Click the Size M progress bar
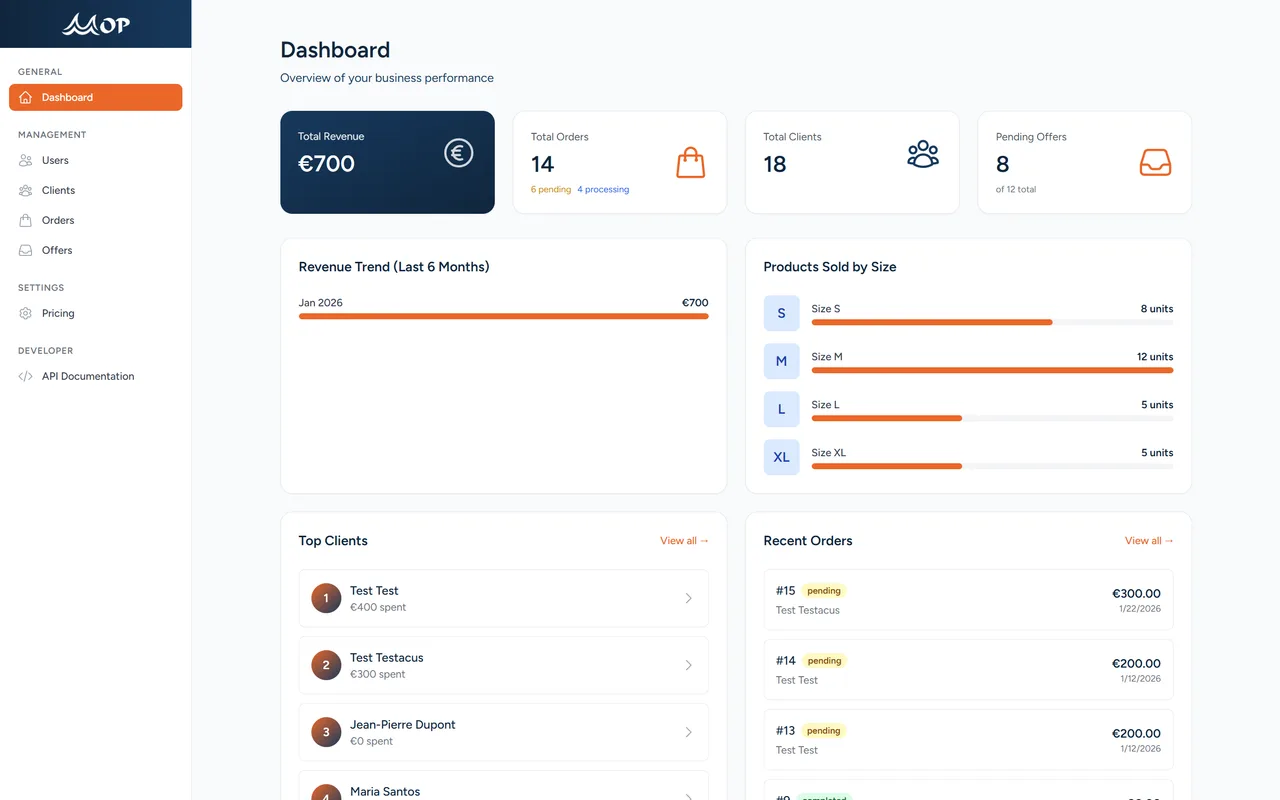This screenshot has height=800, width=1280. (992, 370)
